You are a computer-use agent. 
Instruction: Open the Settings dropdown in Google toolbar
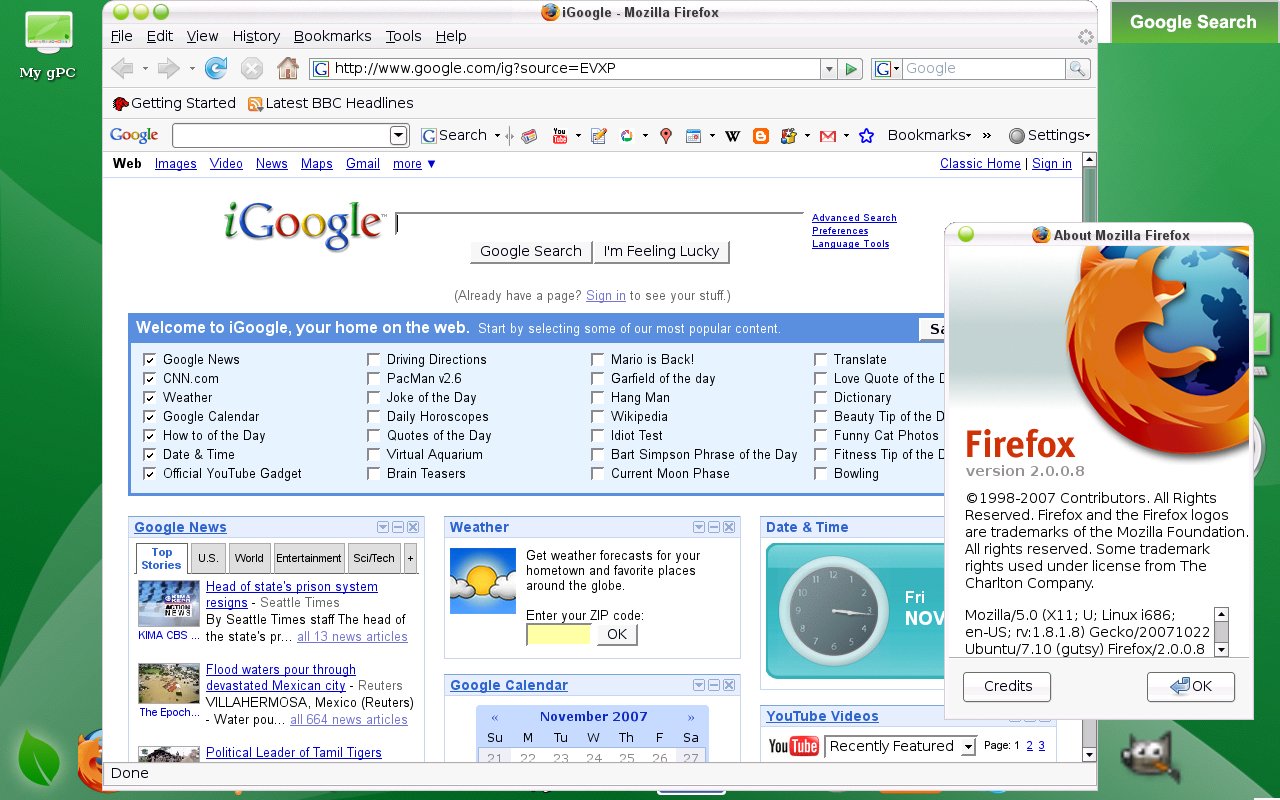1049,135
